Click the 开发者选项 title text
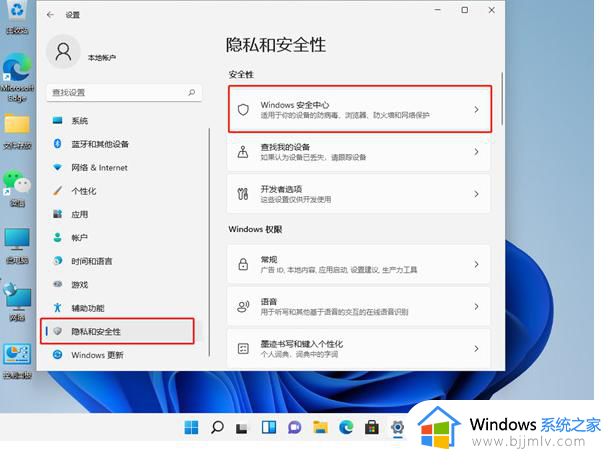 click(x=281, y=189)
